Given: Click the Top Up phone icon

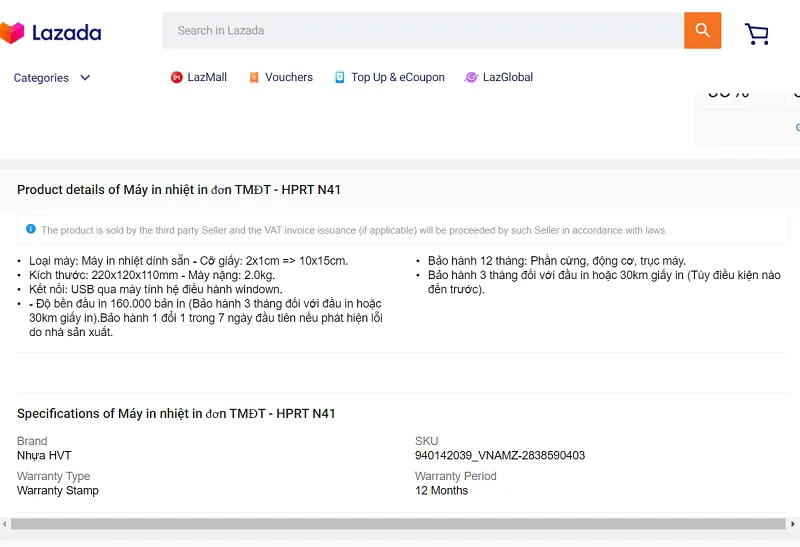Looking at the screenshot, I should click(339, 77).
